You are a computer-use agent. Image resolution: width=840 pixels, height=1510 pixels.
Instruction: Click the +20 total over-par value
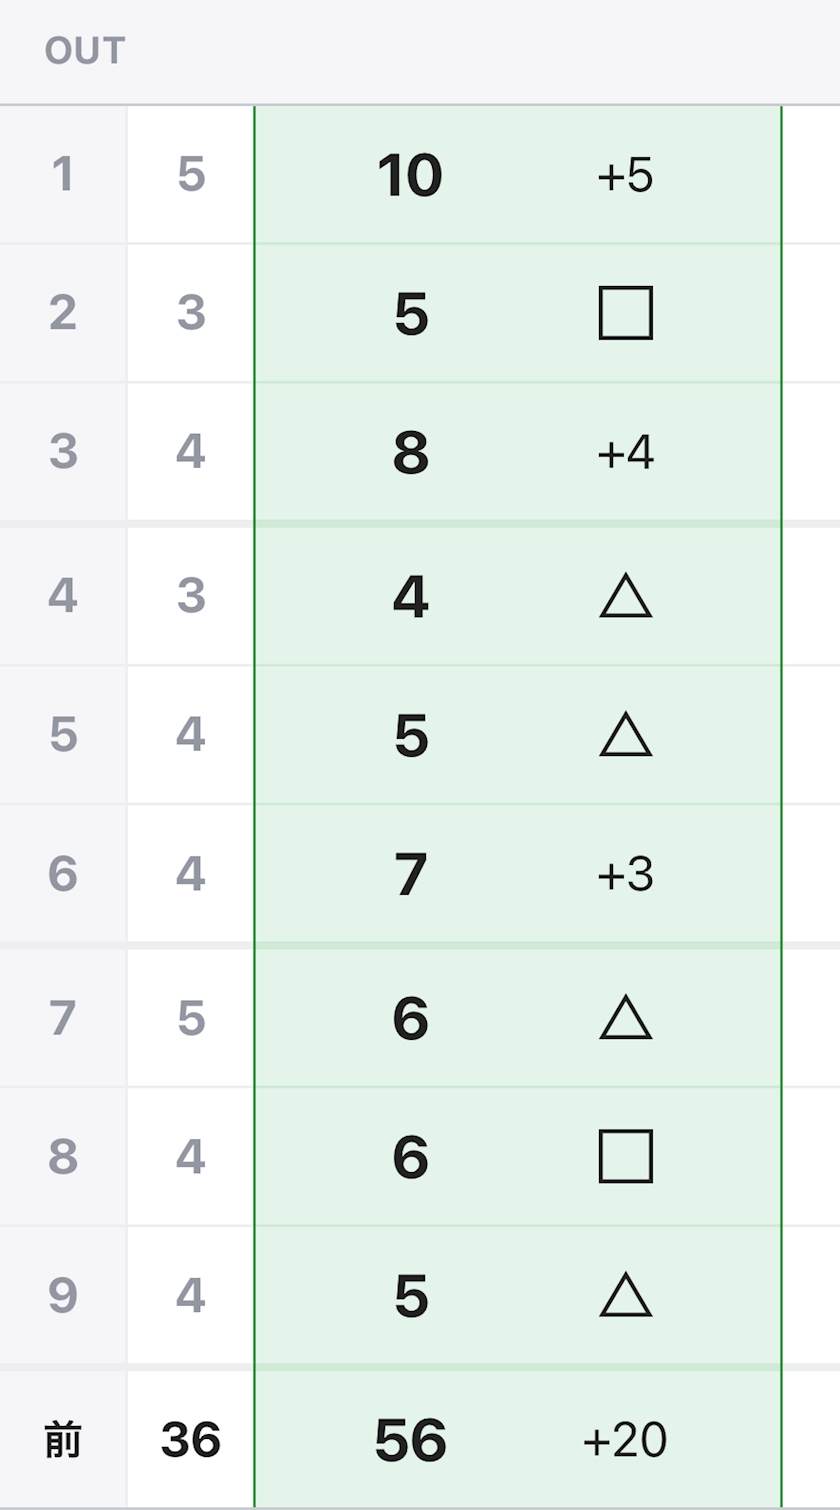[625, 1440]
